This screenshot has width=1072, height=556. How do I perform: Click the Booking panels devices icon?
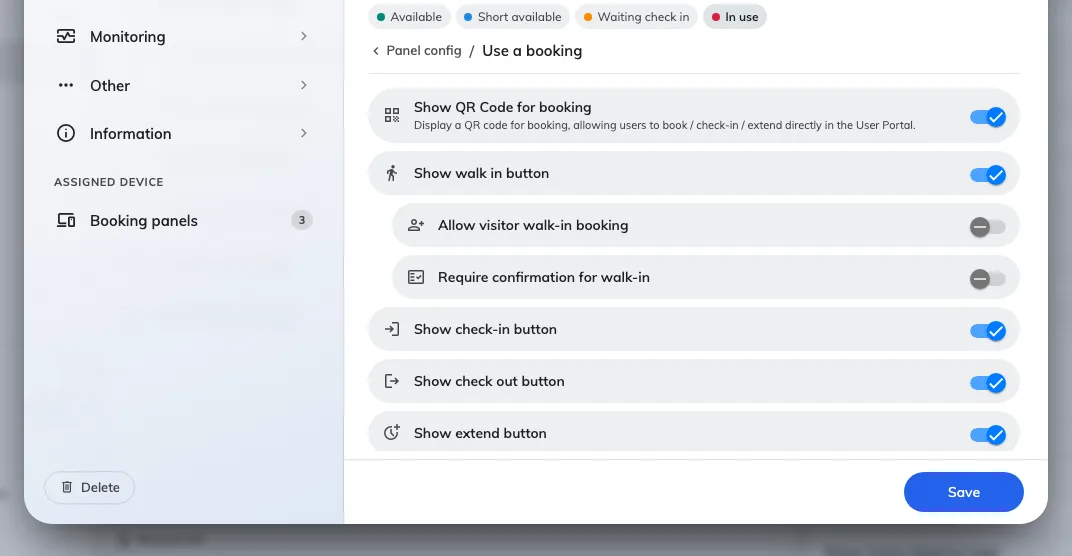(66, 220)
